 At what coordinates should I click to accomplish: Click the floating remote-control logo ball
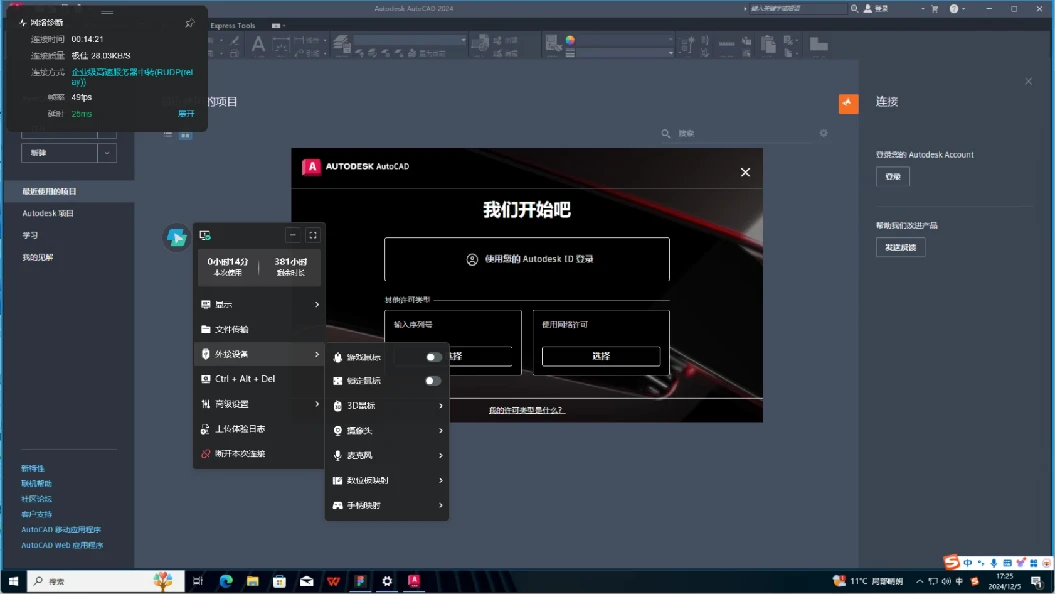(x=176, y=237)
